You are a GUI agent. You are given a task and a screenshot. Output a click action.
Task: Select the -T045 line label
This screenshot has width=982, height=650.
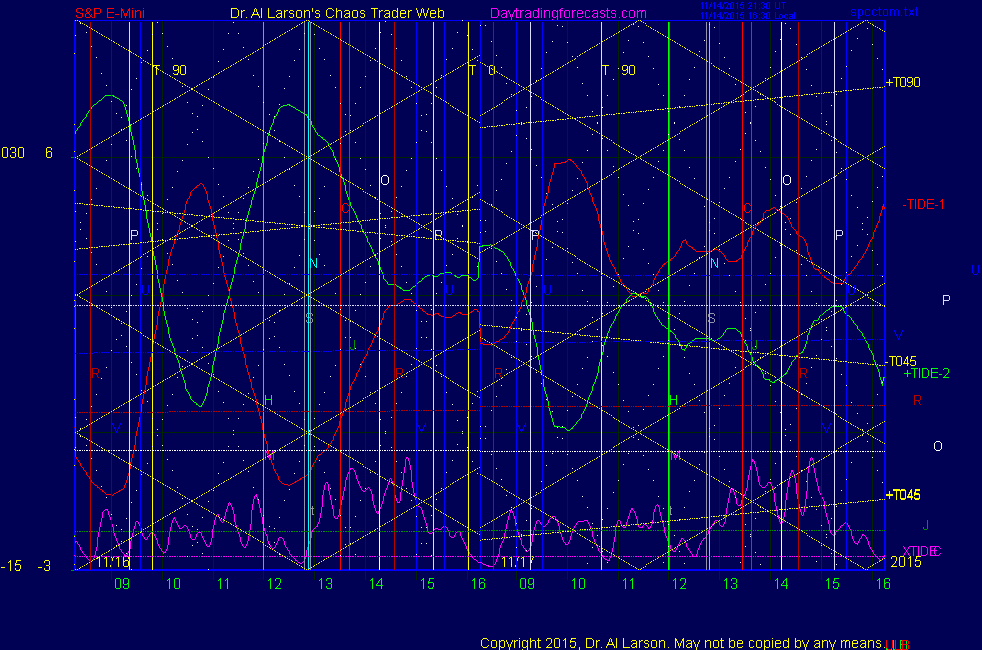900,361
